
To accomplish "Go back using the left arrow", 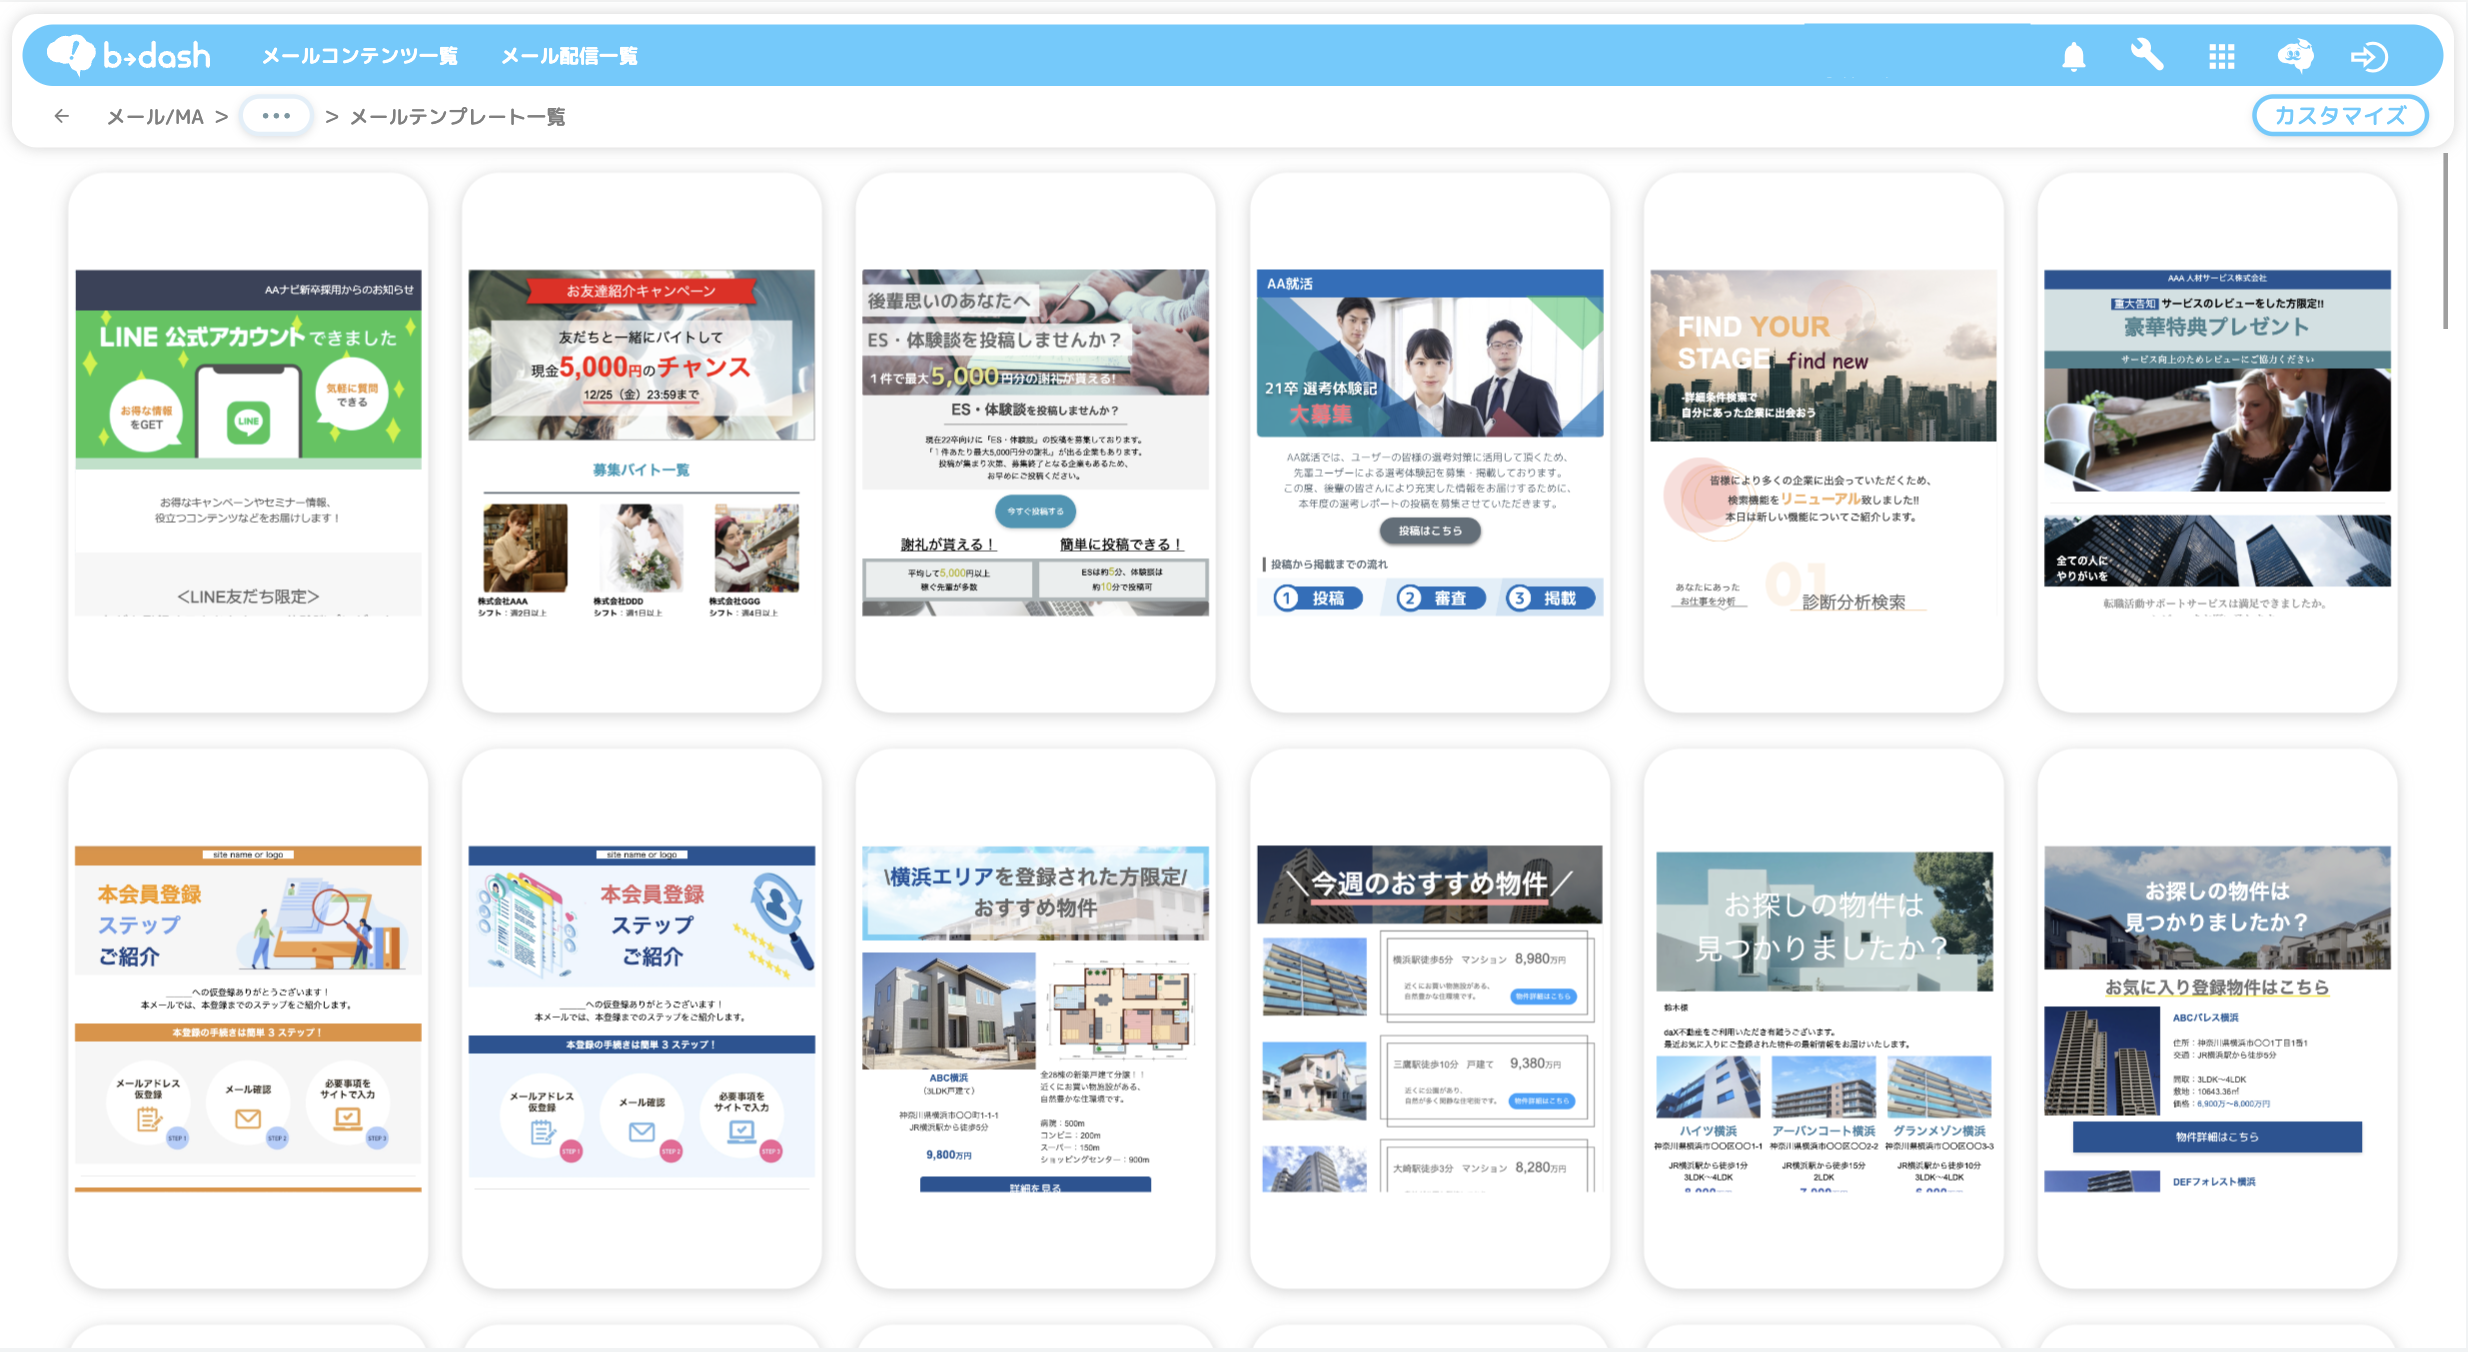I will (x=62, y=116).
